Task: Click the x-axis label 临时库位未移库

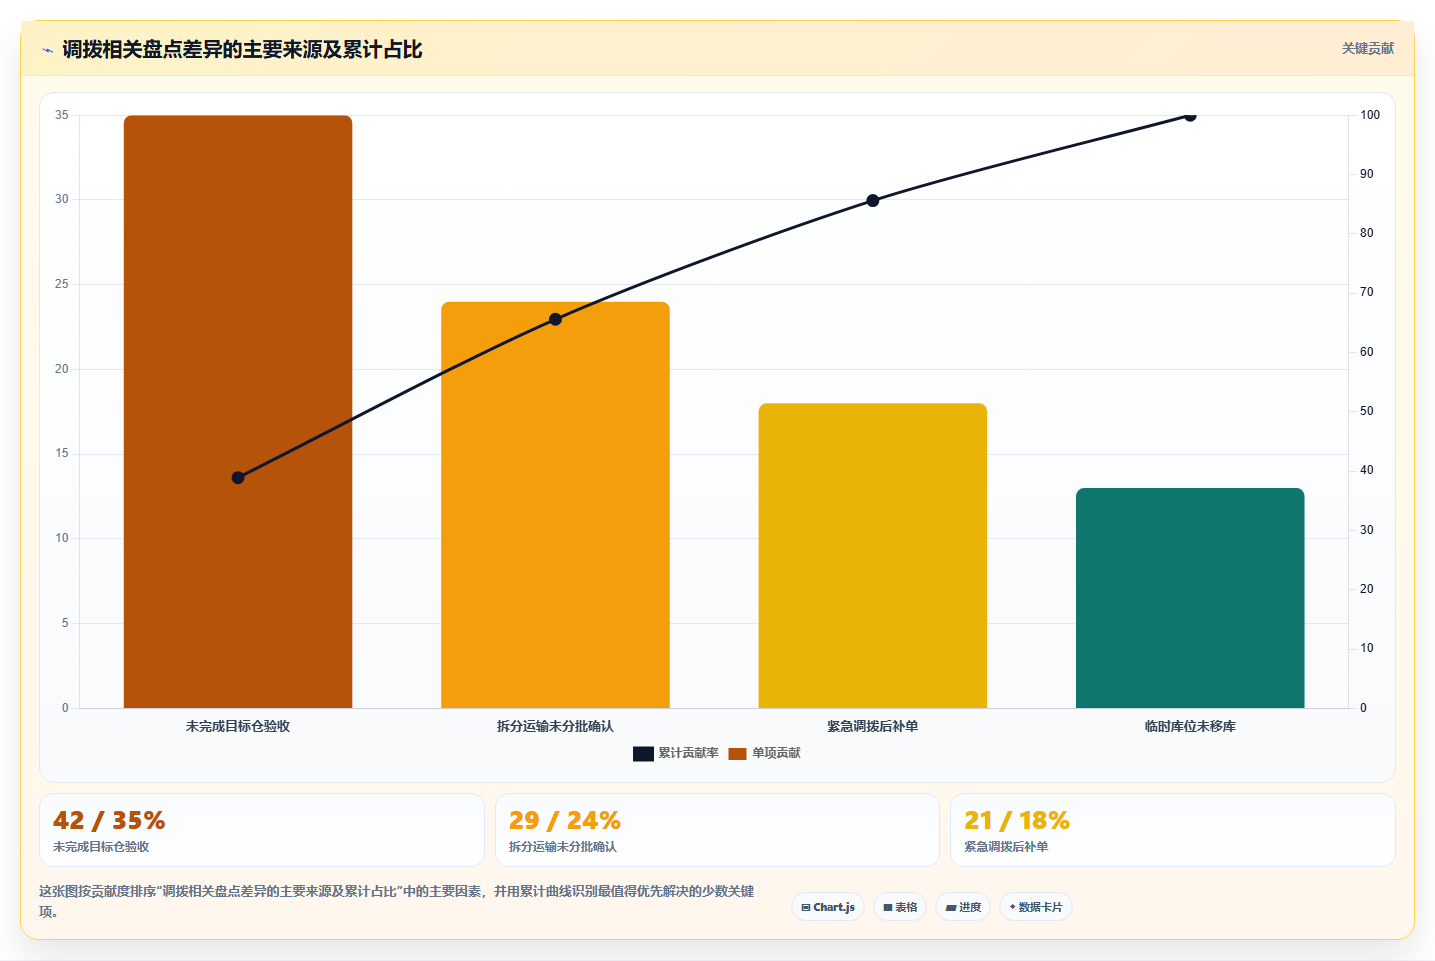Action: coord(1190,726)
